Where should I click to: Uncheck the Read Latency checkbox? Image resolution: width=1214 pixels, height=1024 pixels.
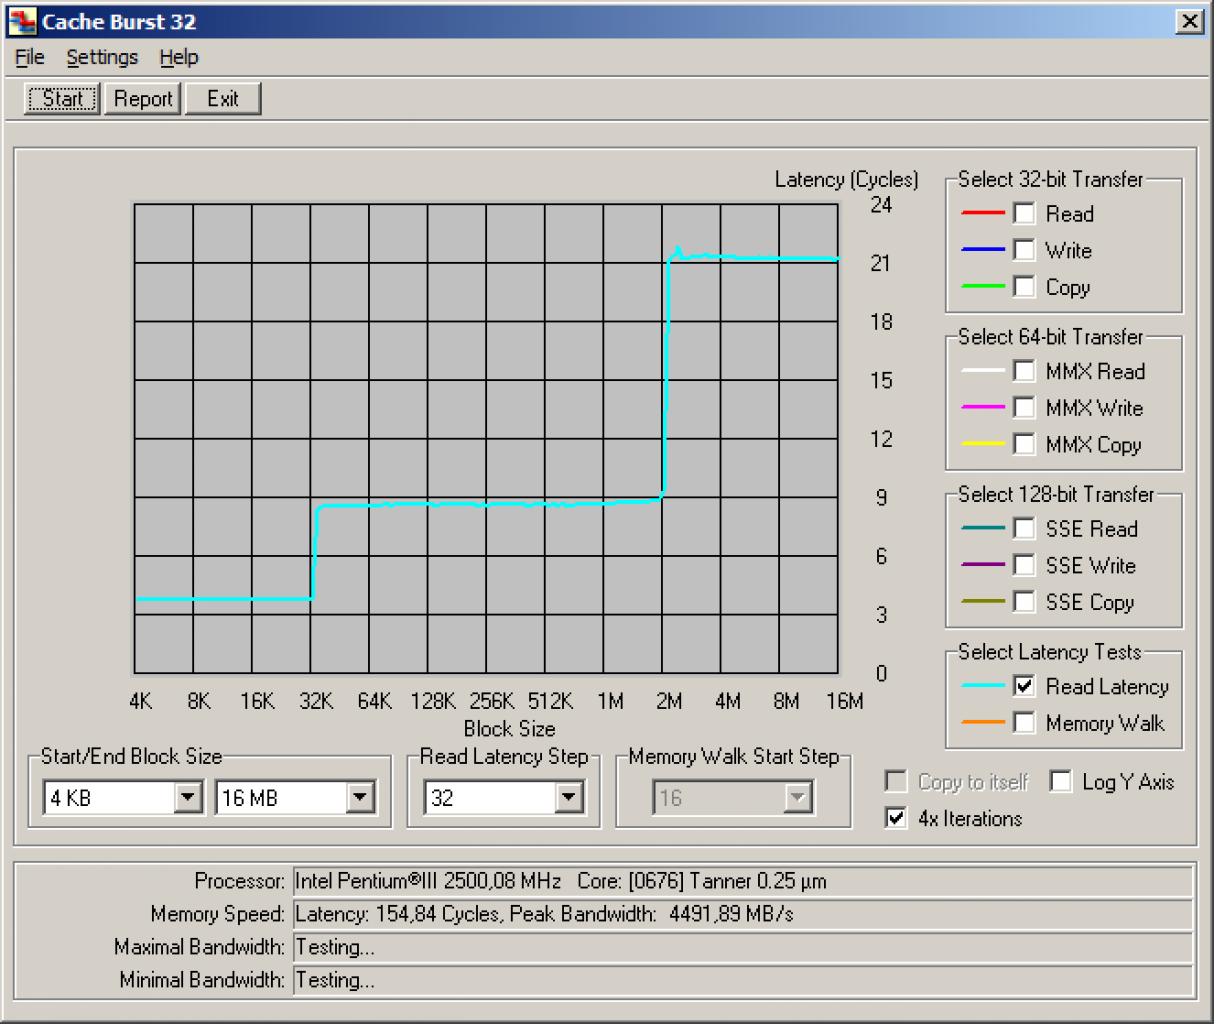click(1024, 686)
